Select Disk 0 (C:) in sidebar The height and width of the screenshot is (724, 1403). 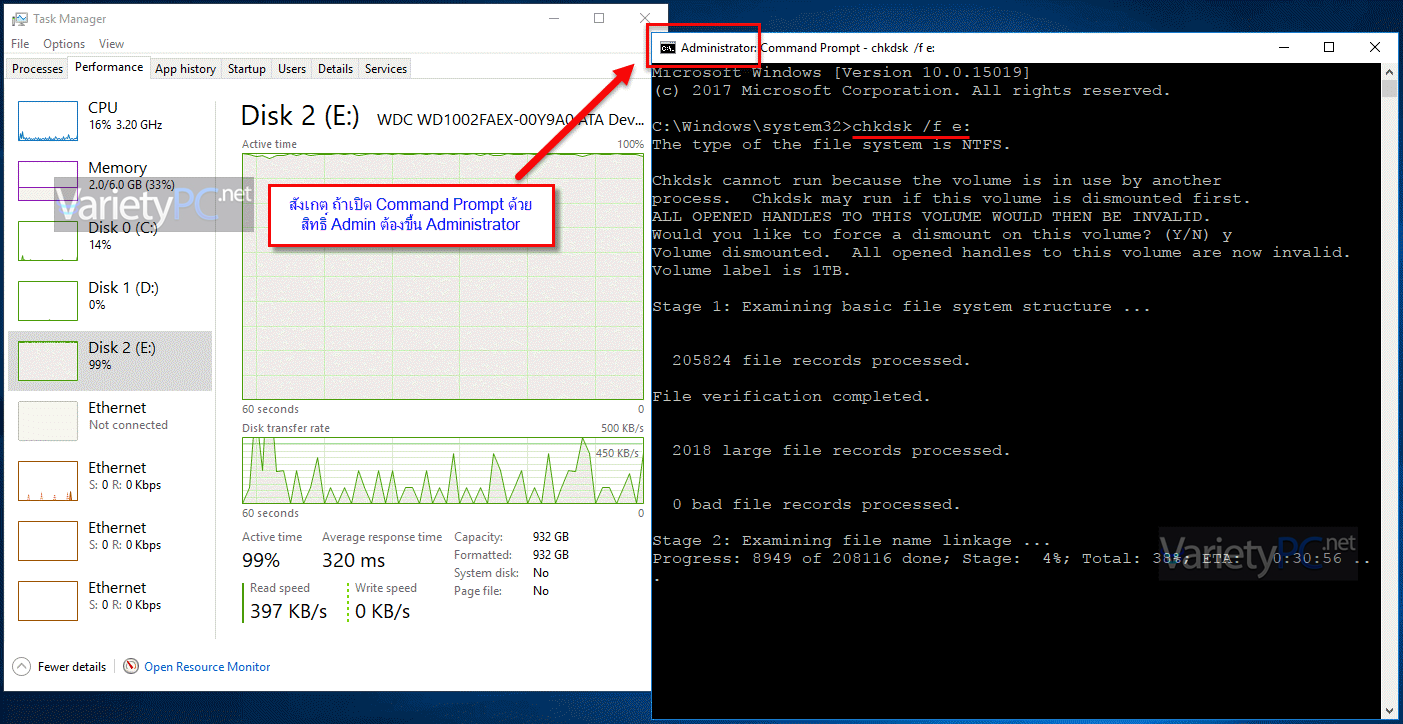pos(110,241)
